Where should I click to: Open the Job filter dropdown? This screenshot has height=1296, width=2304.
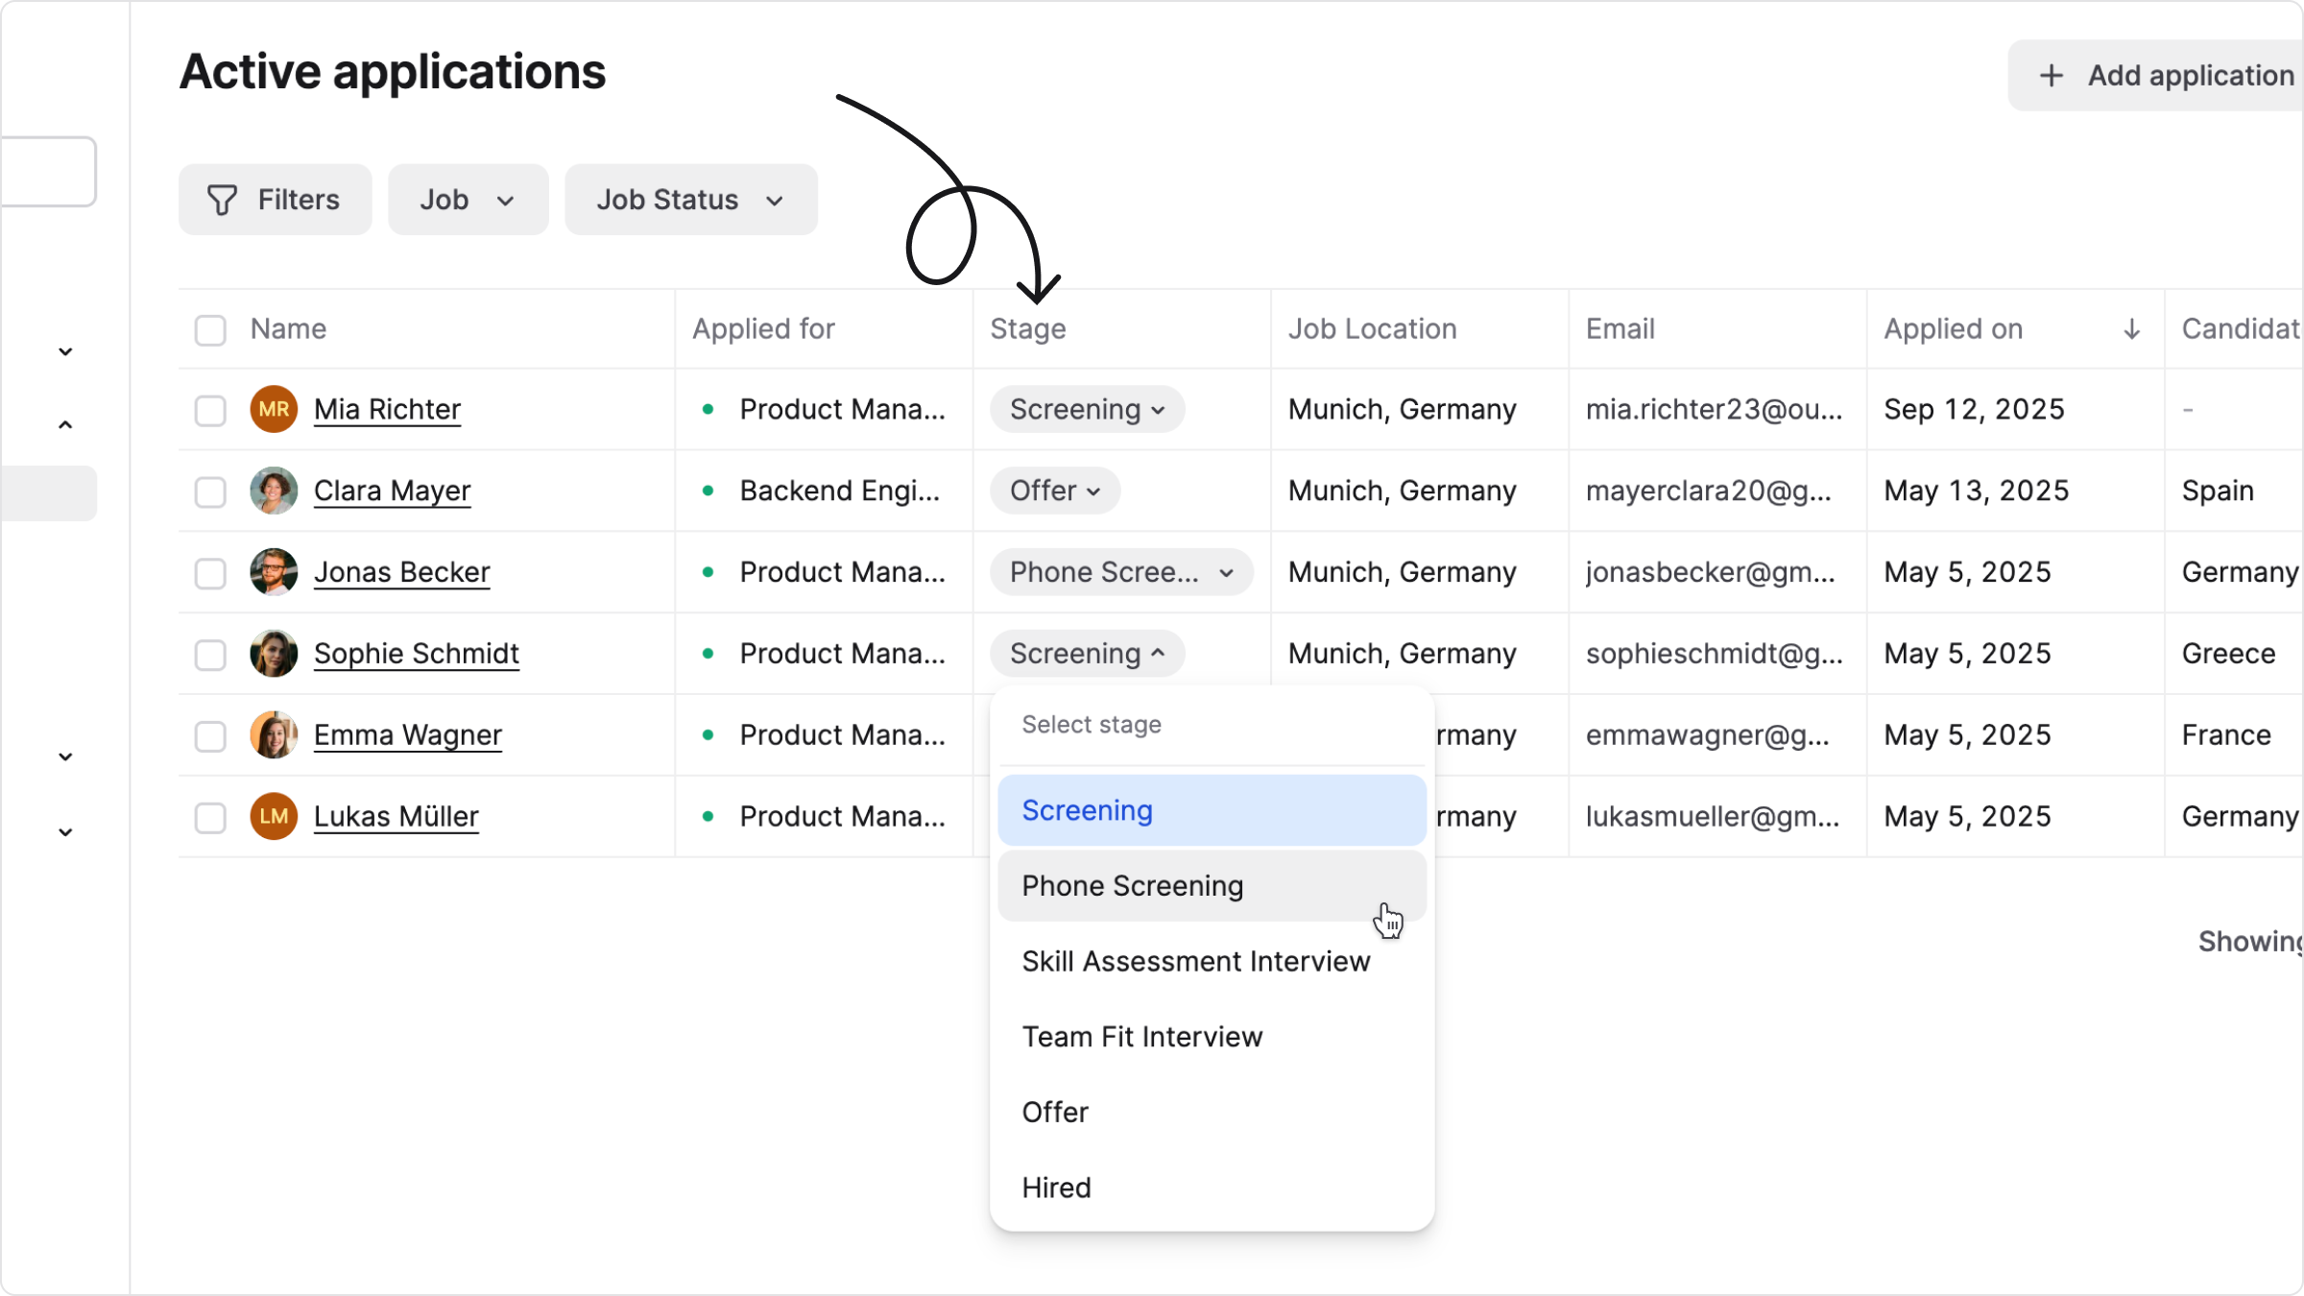coord(467,200)
